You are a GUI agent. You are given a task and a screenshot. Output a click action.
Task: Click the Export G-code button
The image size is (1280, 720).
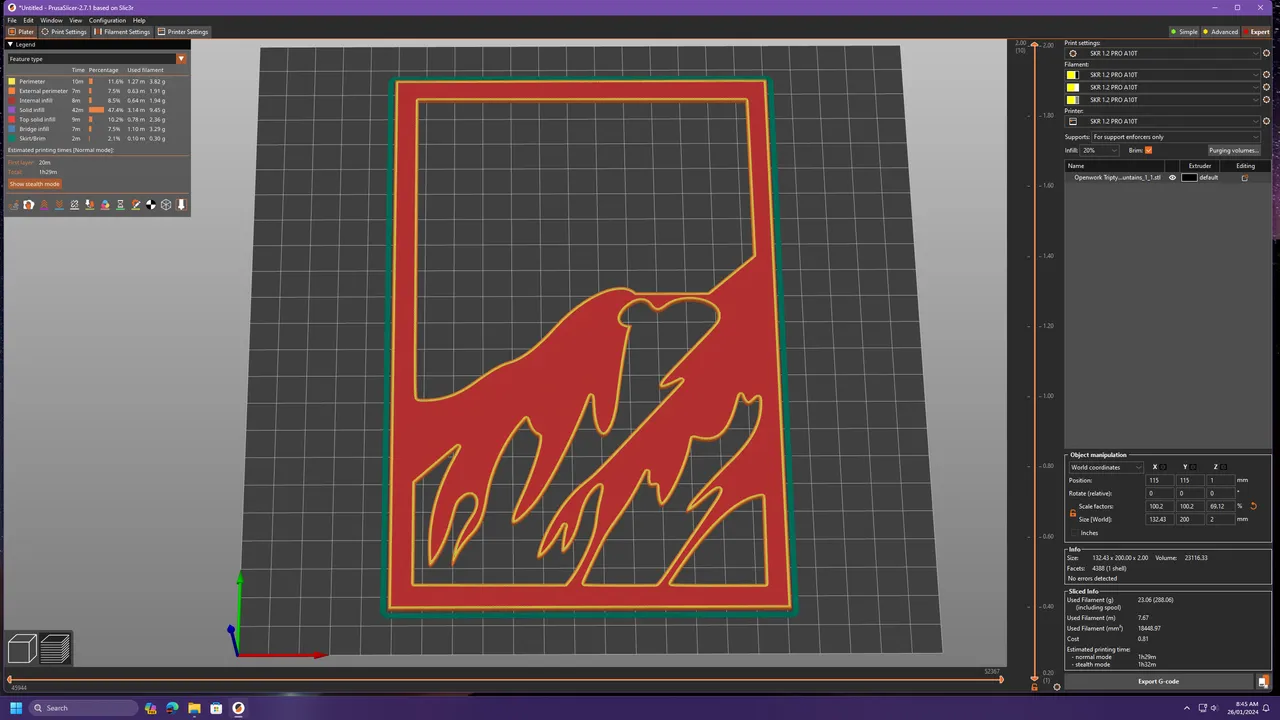point(1158,681)
